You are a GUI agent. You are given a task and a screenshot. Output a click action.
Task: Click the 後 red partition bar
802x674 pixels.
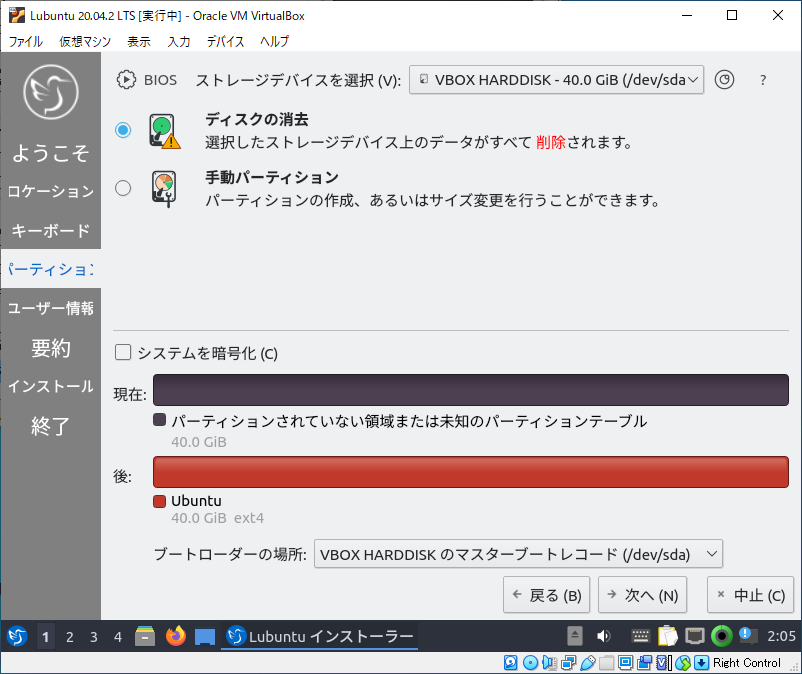click(x=471, y=471)
